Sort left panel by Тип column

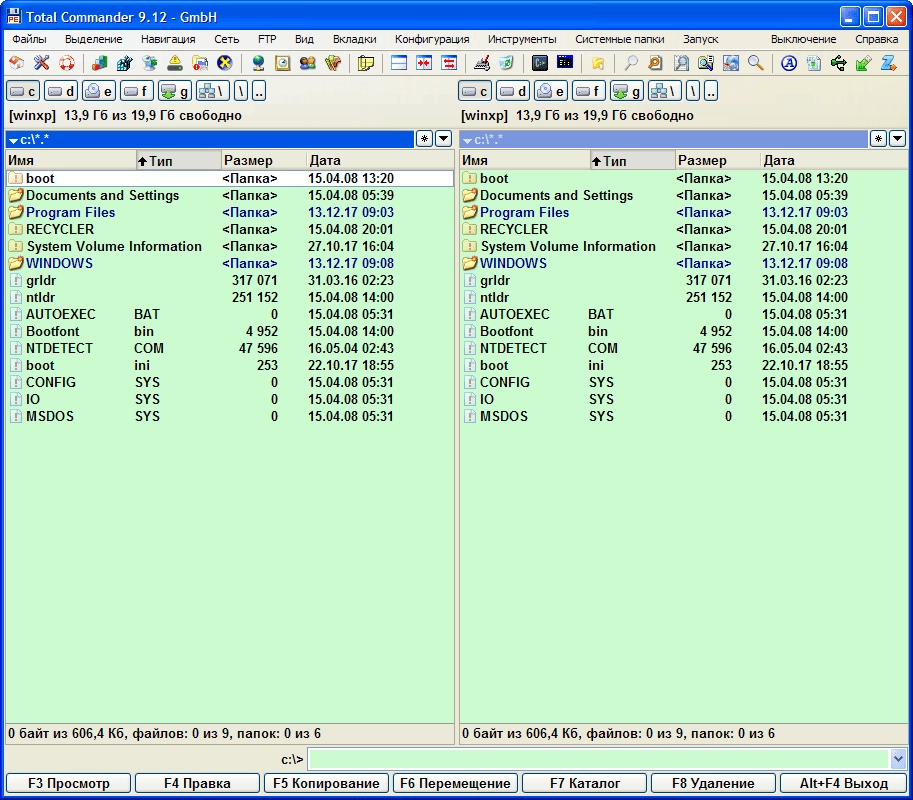178,160
